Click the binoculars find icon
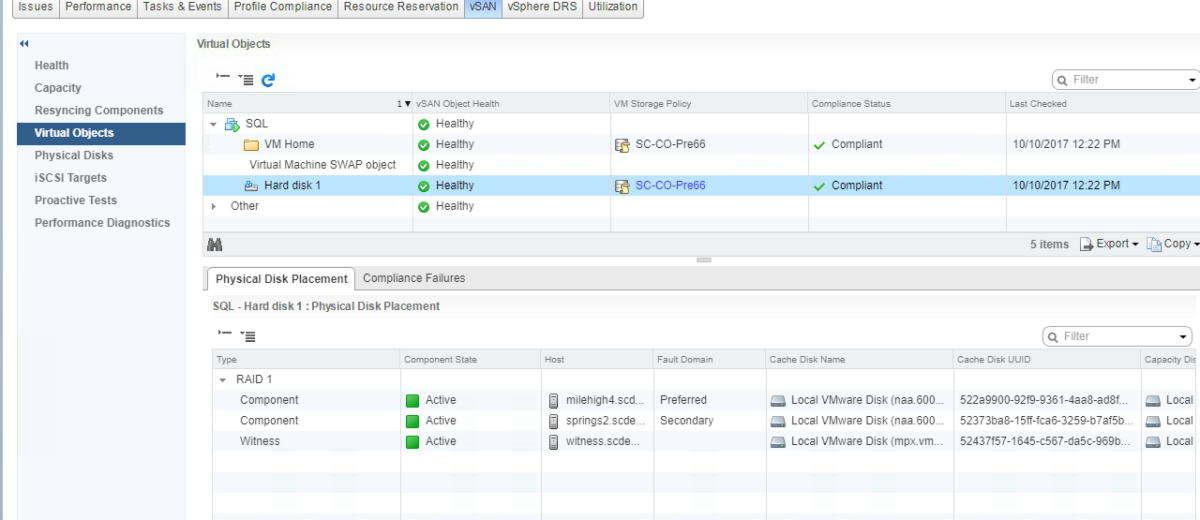Image resolution: width=1200 pixels, height=520 pixels. click(x=214, y=244)
